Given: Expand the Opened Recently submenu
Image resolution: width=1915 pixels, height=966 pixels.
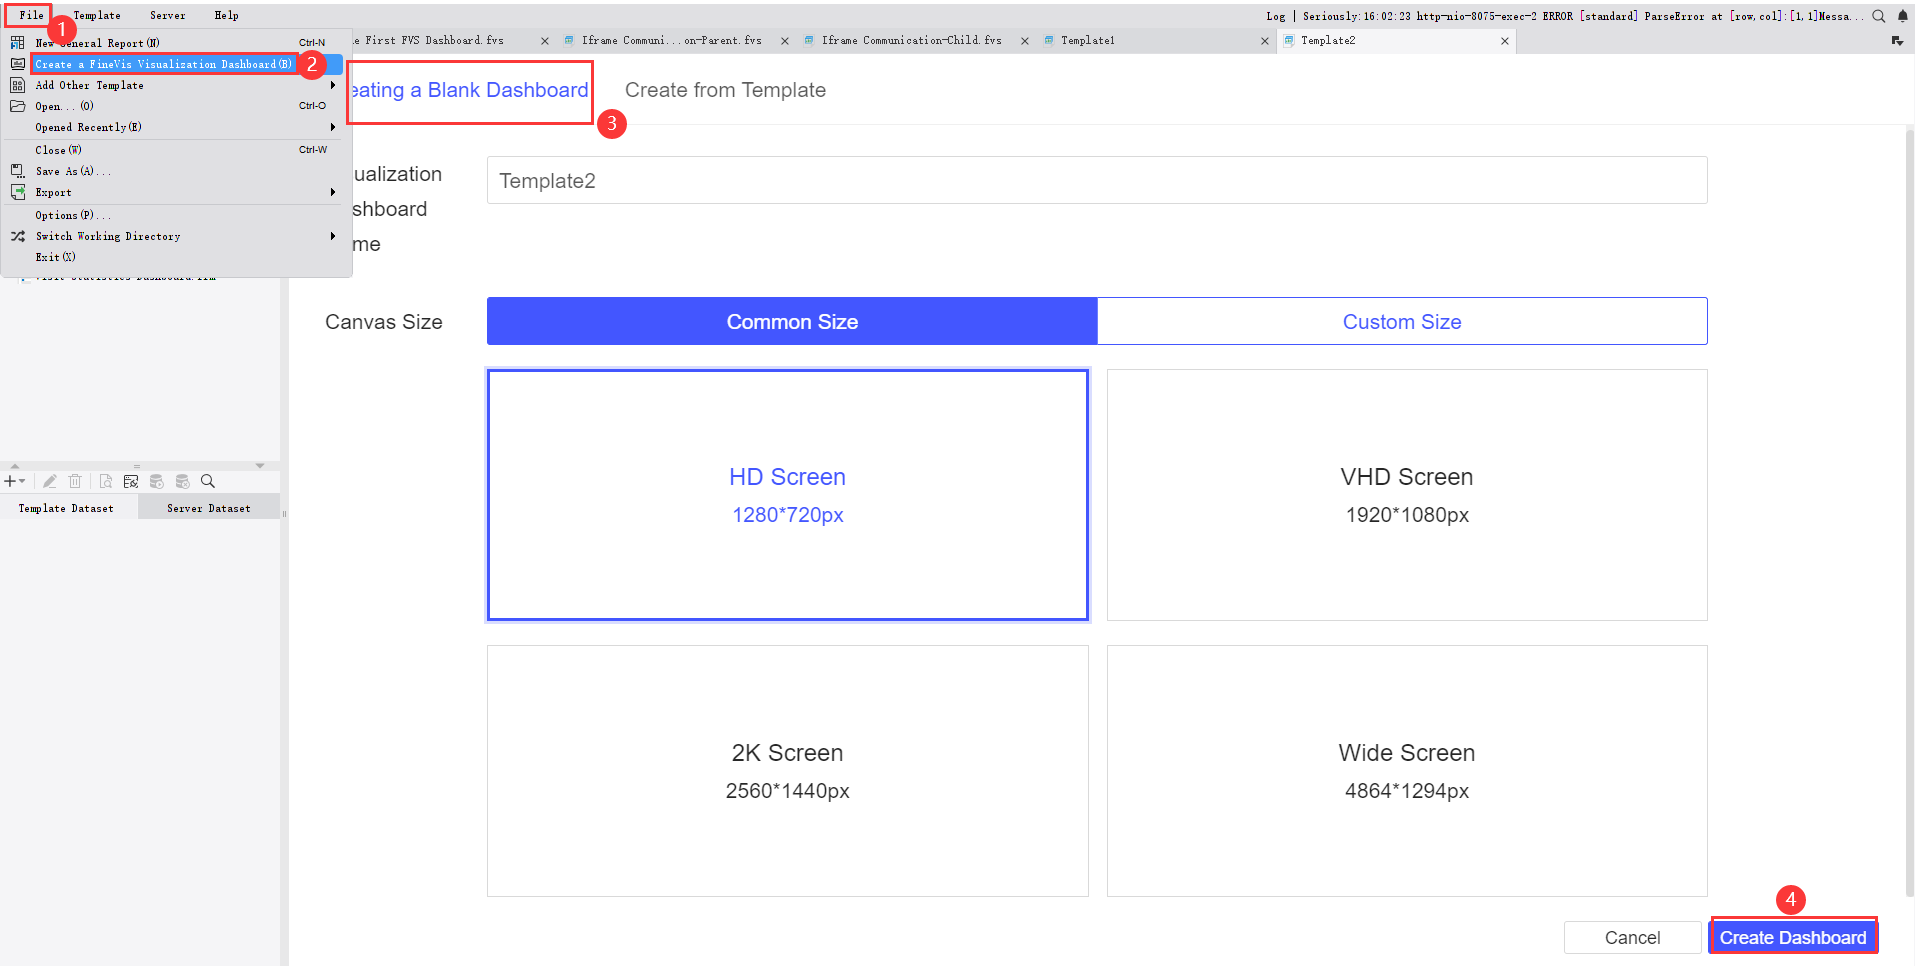Looking at the screenshot, I should point(333,127).
